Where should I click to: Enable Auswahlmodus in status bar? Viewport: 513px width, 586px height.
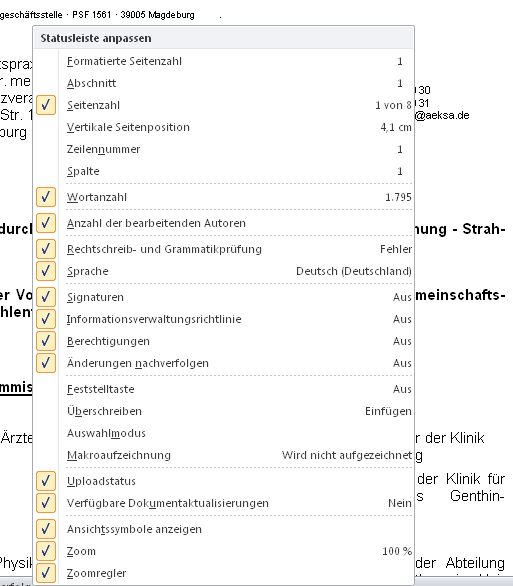[223, 433]
